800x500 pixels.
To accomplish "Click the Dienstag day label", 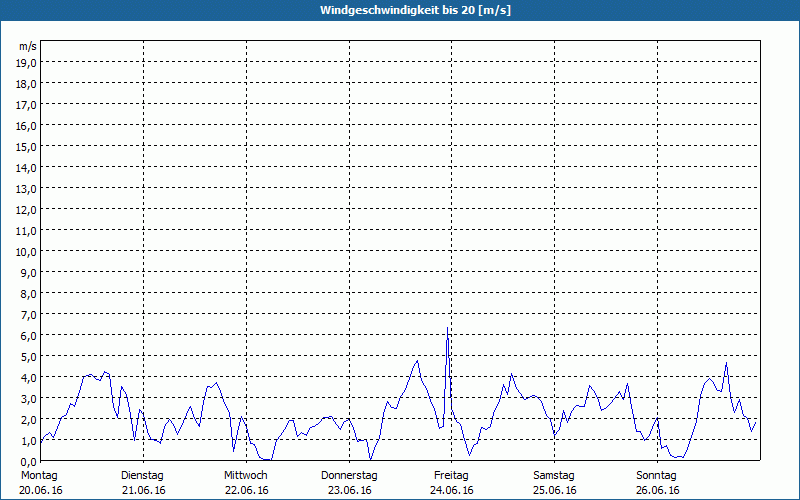I will 142,475.
